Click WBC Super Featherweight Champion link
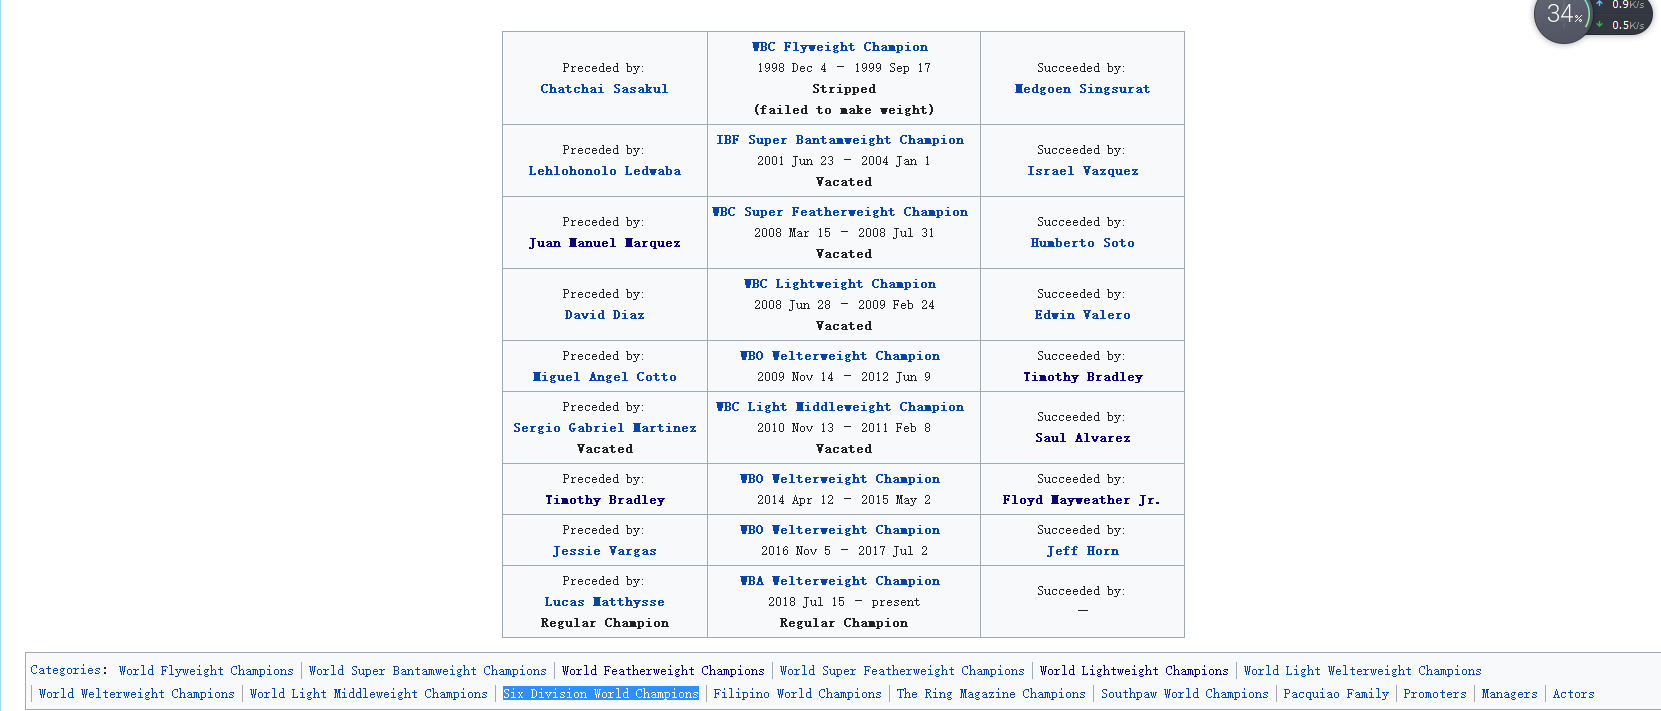This screenshot has height=711, width=1661. [840, 212]
